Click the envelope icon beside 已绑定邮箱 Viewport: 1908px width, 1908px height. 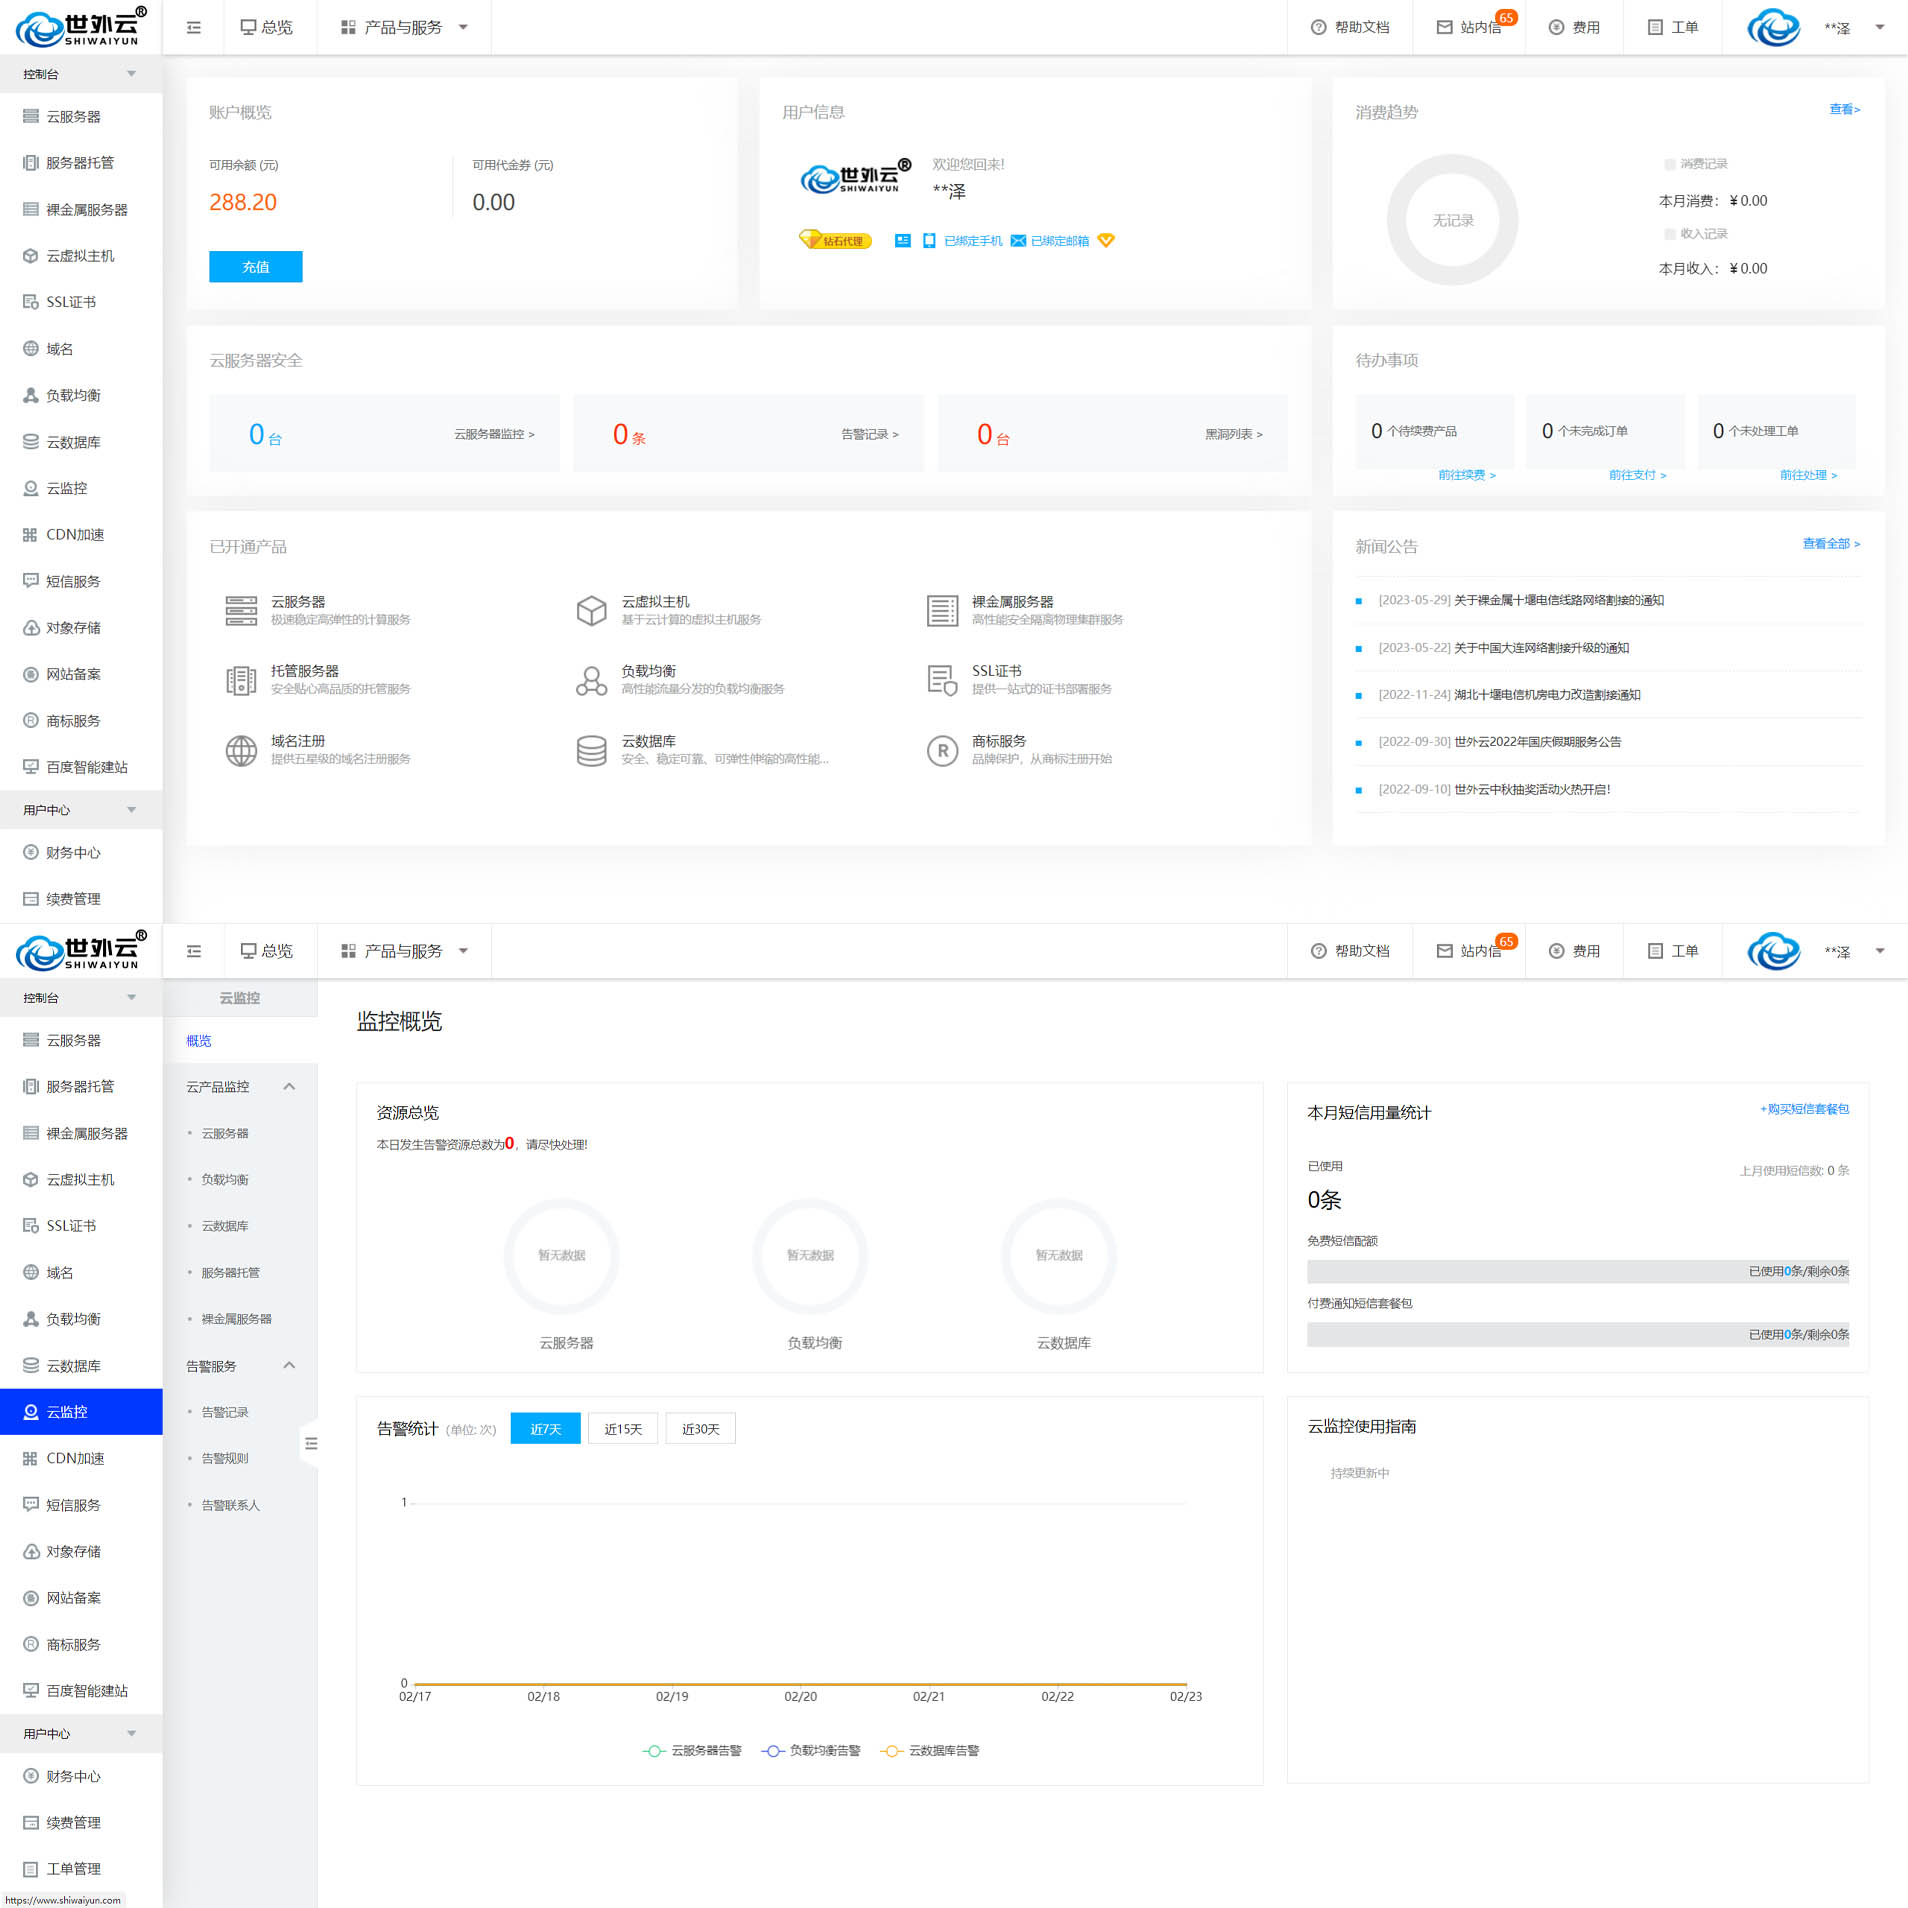[1018, 241]
